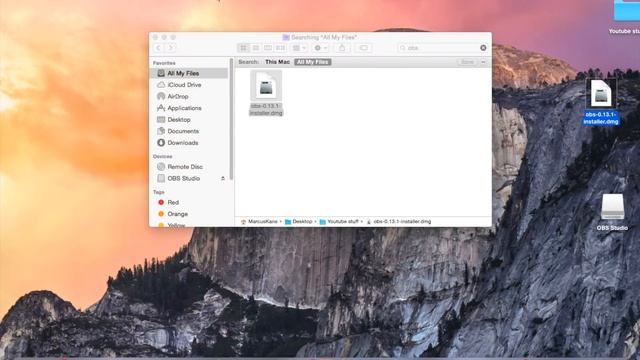Open All My Files in sidebar
This screenshot has width=640, height=360.
point(189,73)
